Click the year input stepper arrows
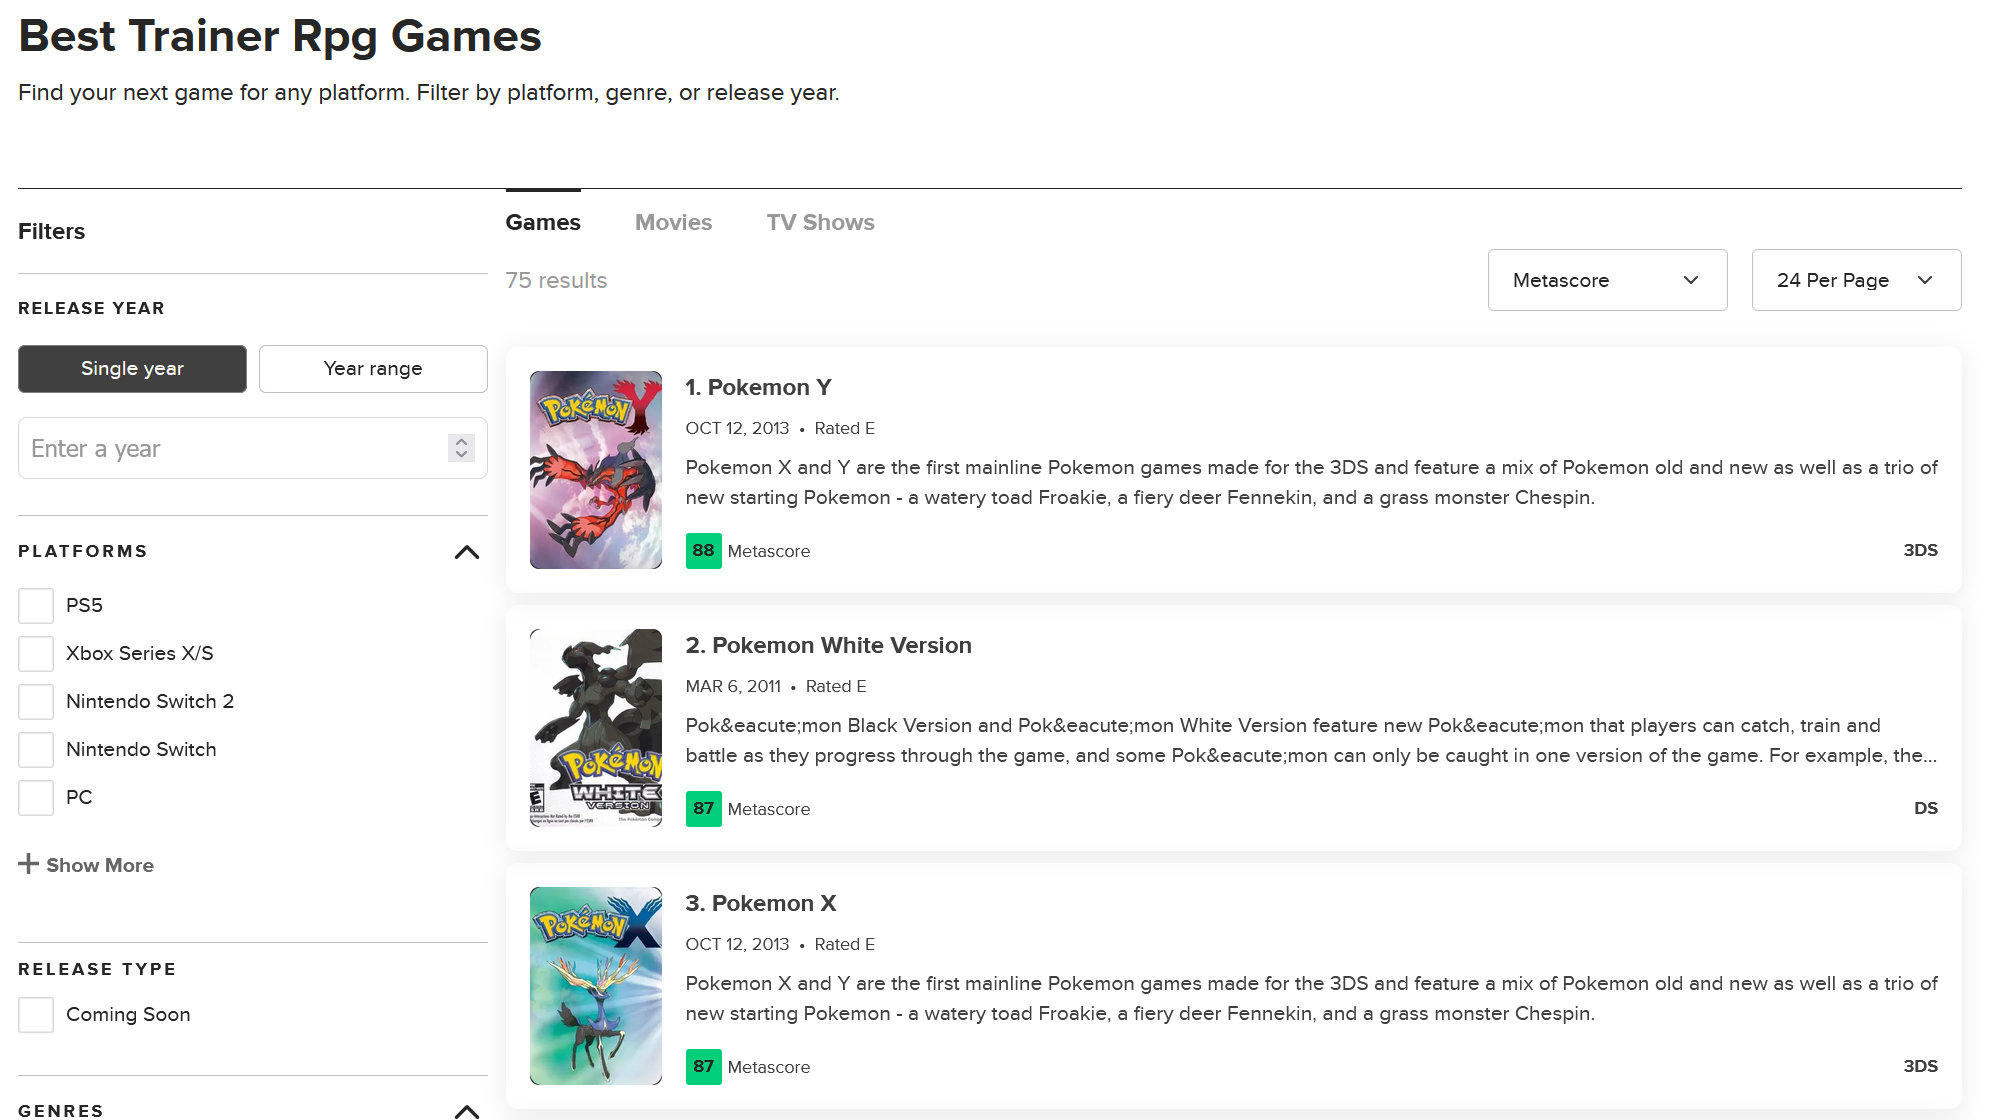2008x1120 pixels. pos(461,448)
